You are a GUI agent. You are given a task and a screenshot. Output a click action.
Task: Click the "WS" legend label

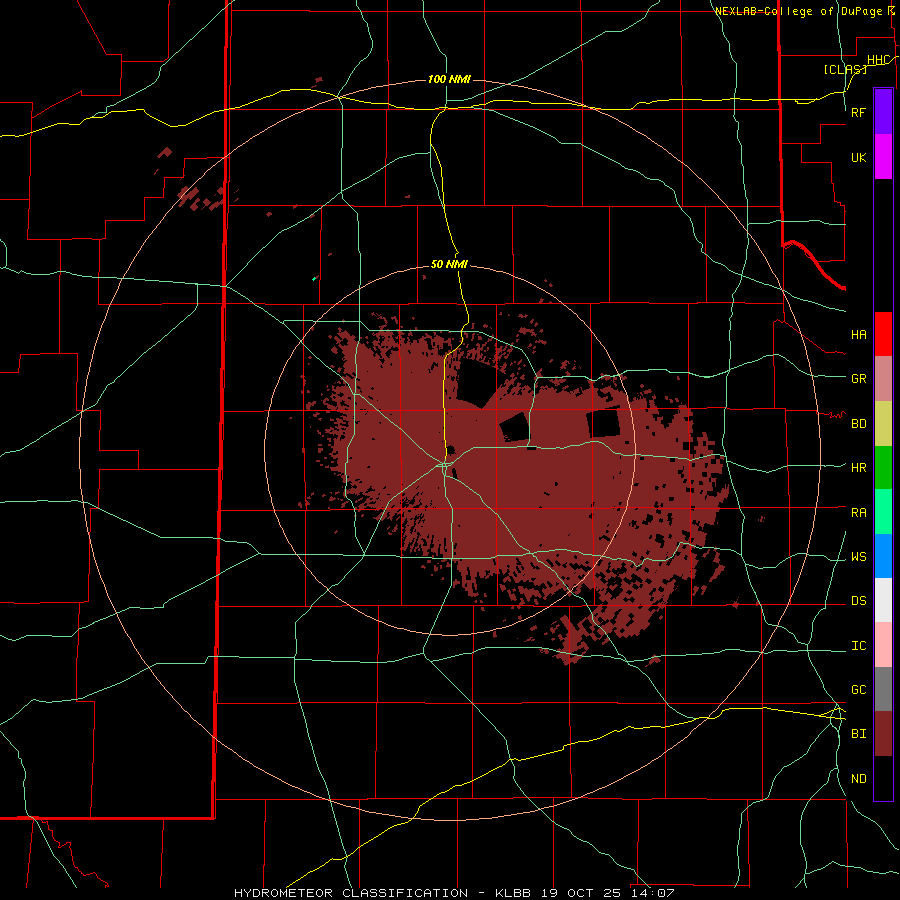click(859, 557)
